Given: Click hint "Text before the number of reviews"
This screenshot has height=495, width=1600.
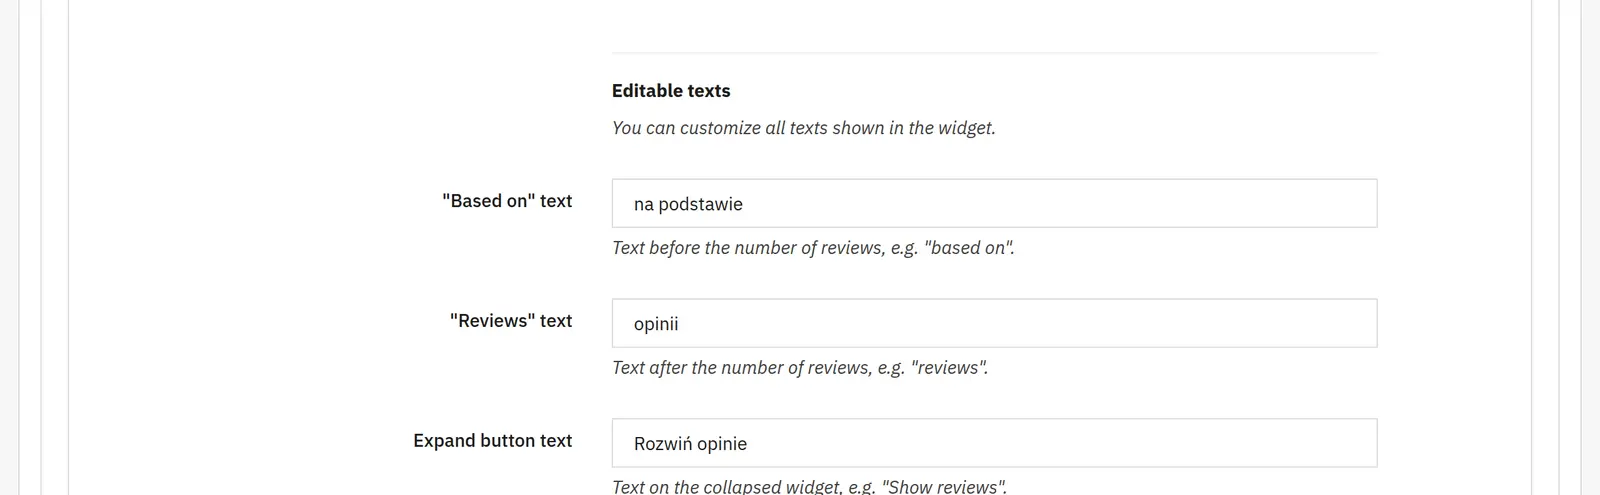Looking at the screenshot, I should tap(813, 248).
